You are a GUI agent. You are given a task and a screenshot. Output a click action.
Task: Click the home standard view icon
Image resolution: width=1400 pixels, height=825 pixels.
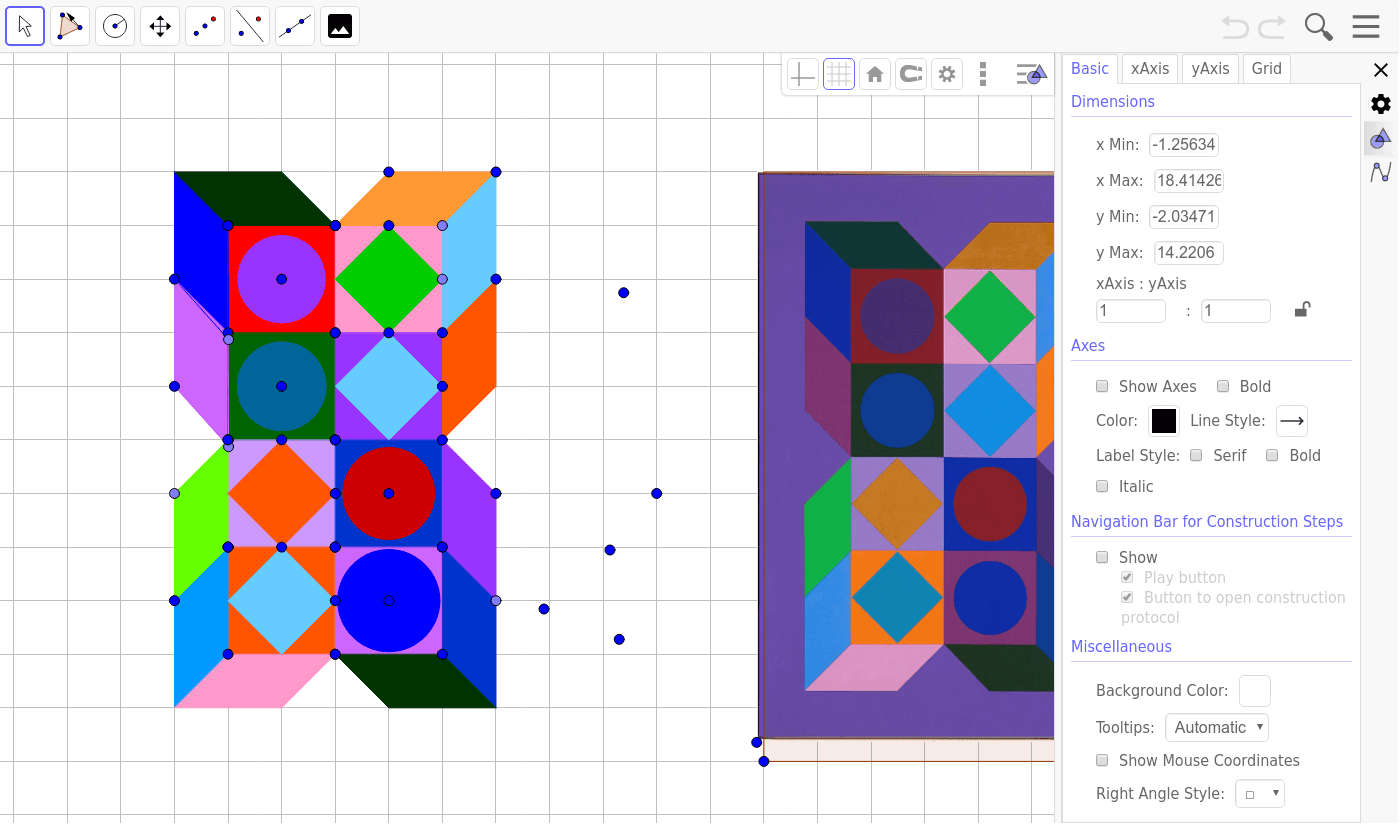[x=875, y=74]
